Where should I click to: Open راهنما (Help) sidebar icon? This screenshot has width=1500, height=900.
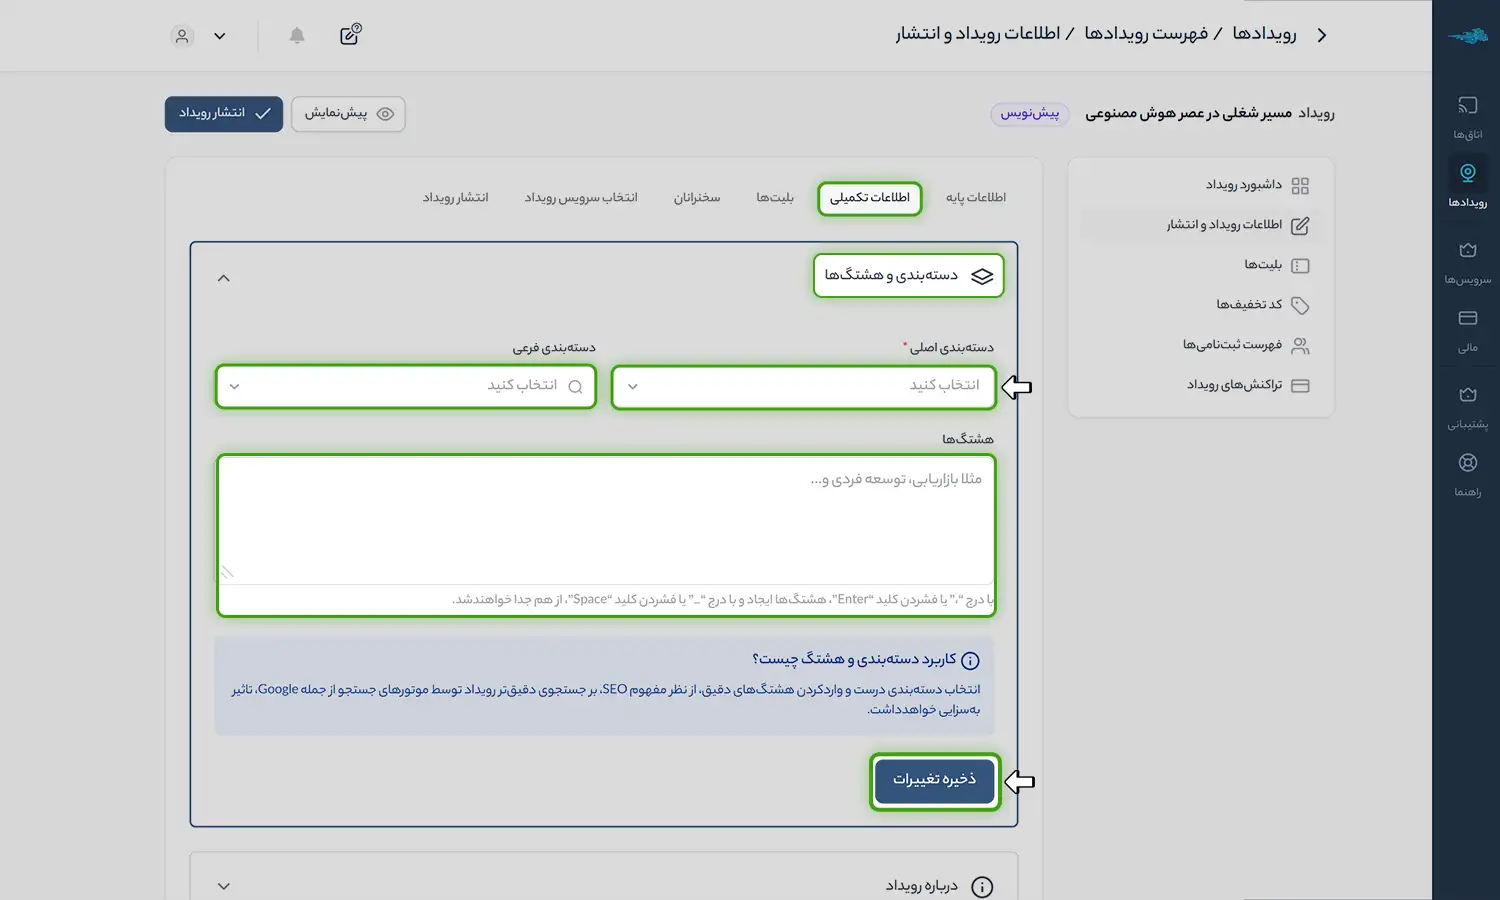click(x=1467, y=474)
